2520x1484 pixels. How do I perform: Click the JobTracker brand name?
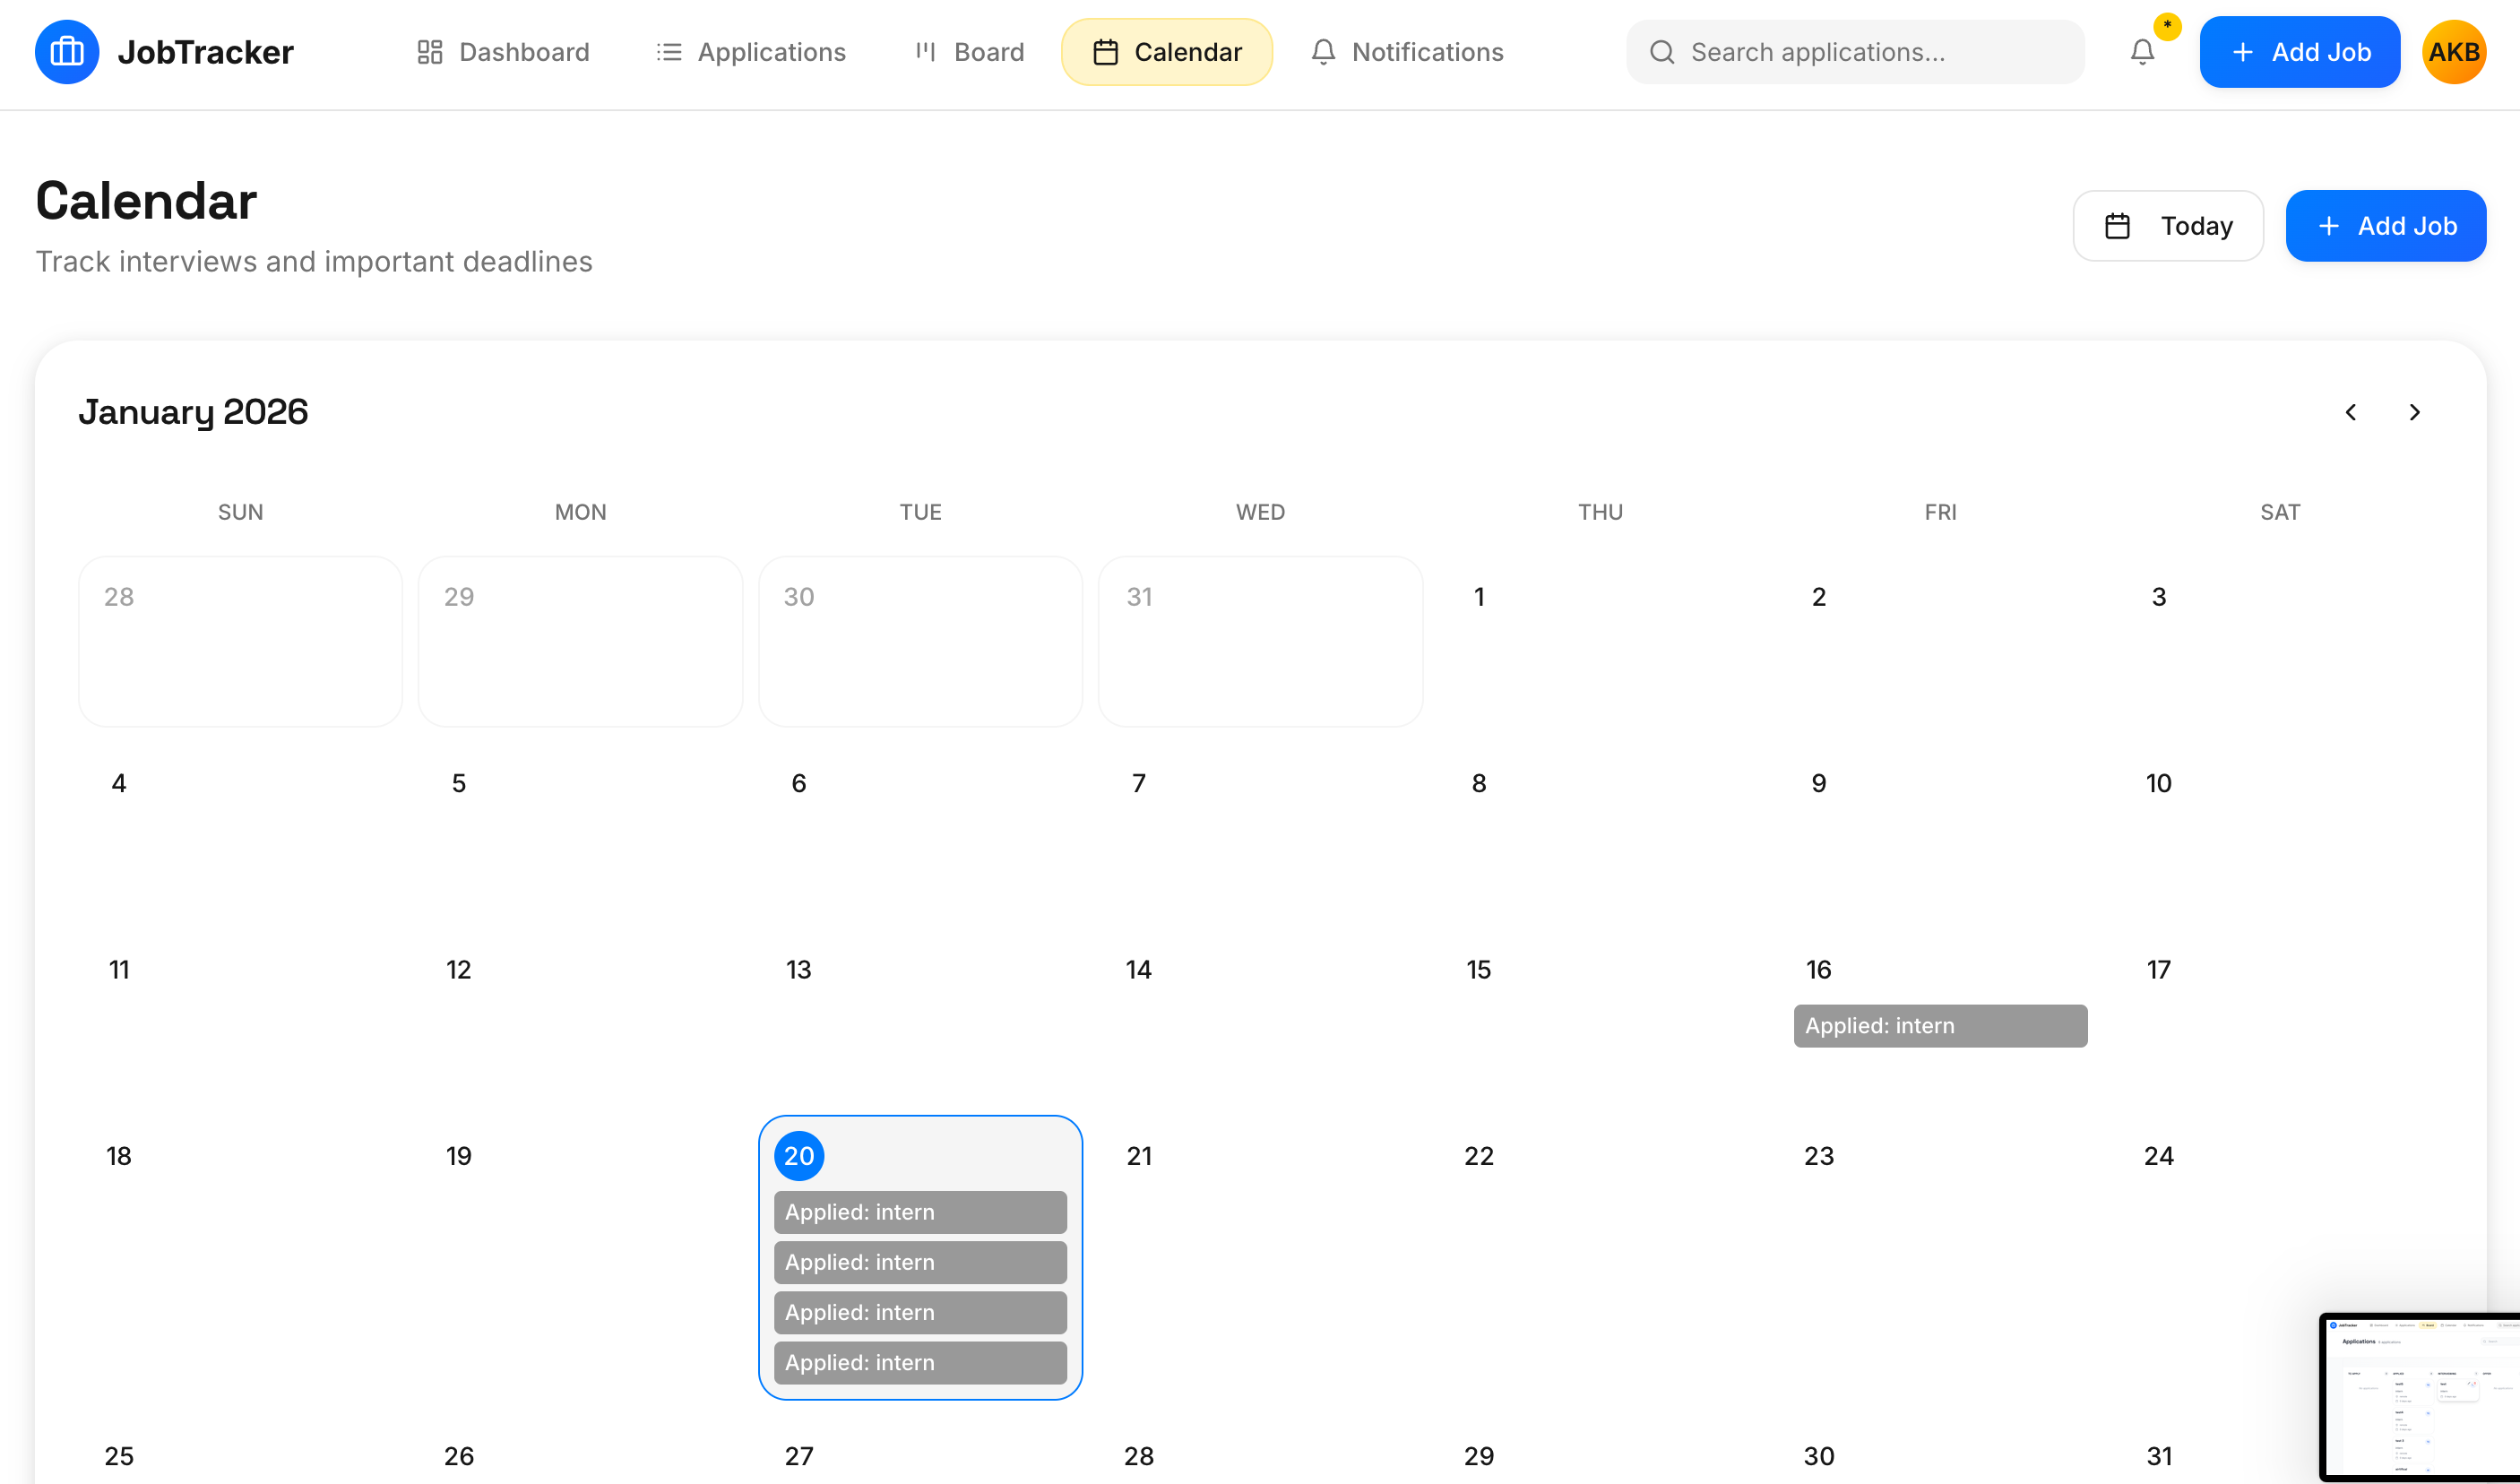[x=206, y=52]
